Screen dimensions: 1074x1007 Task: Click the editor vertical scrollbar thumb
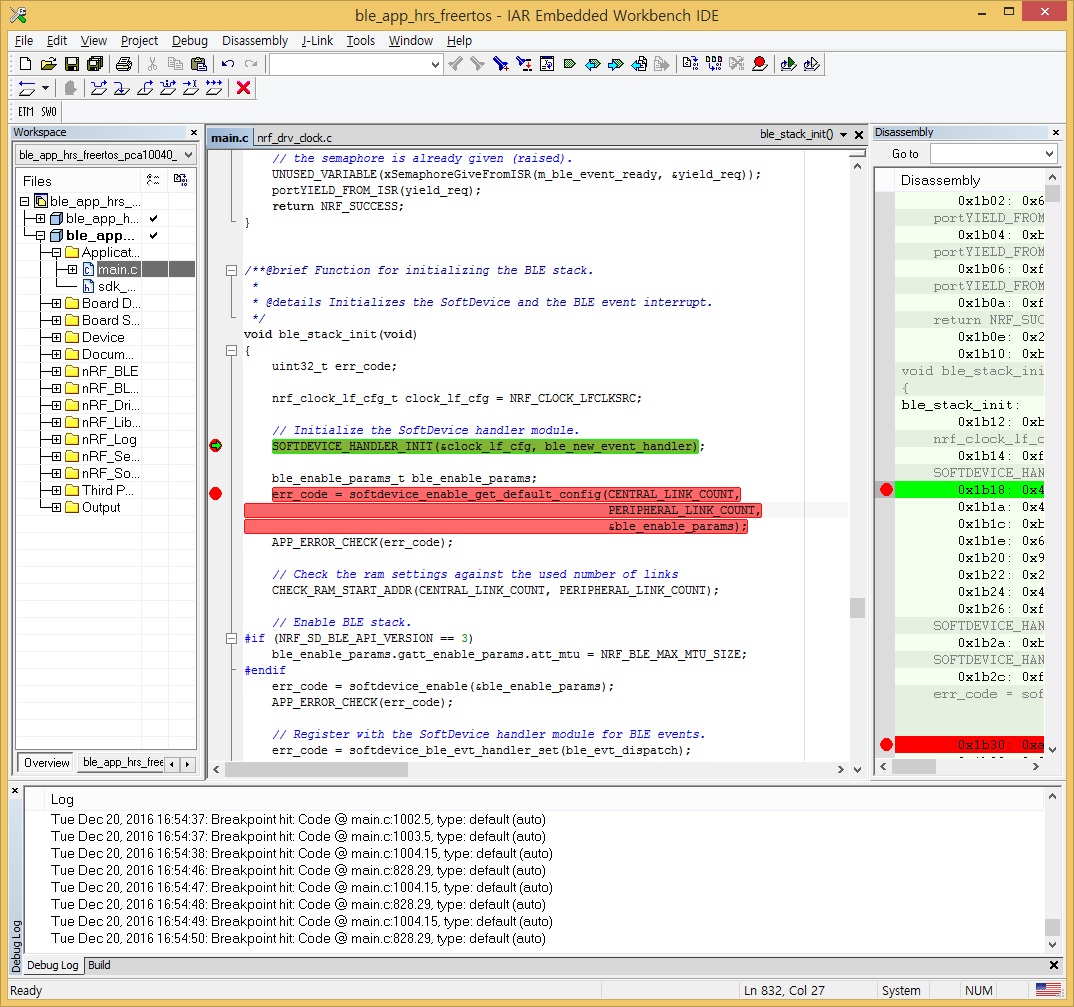tap(857, 608)
